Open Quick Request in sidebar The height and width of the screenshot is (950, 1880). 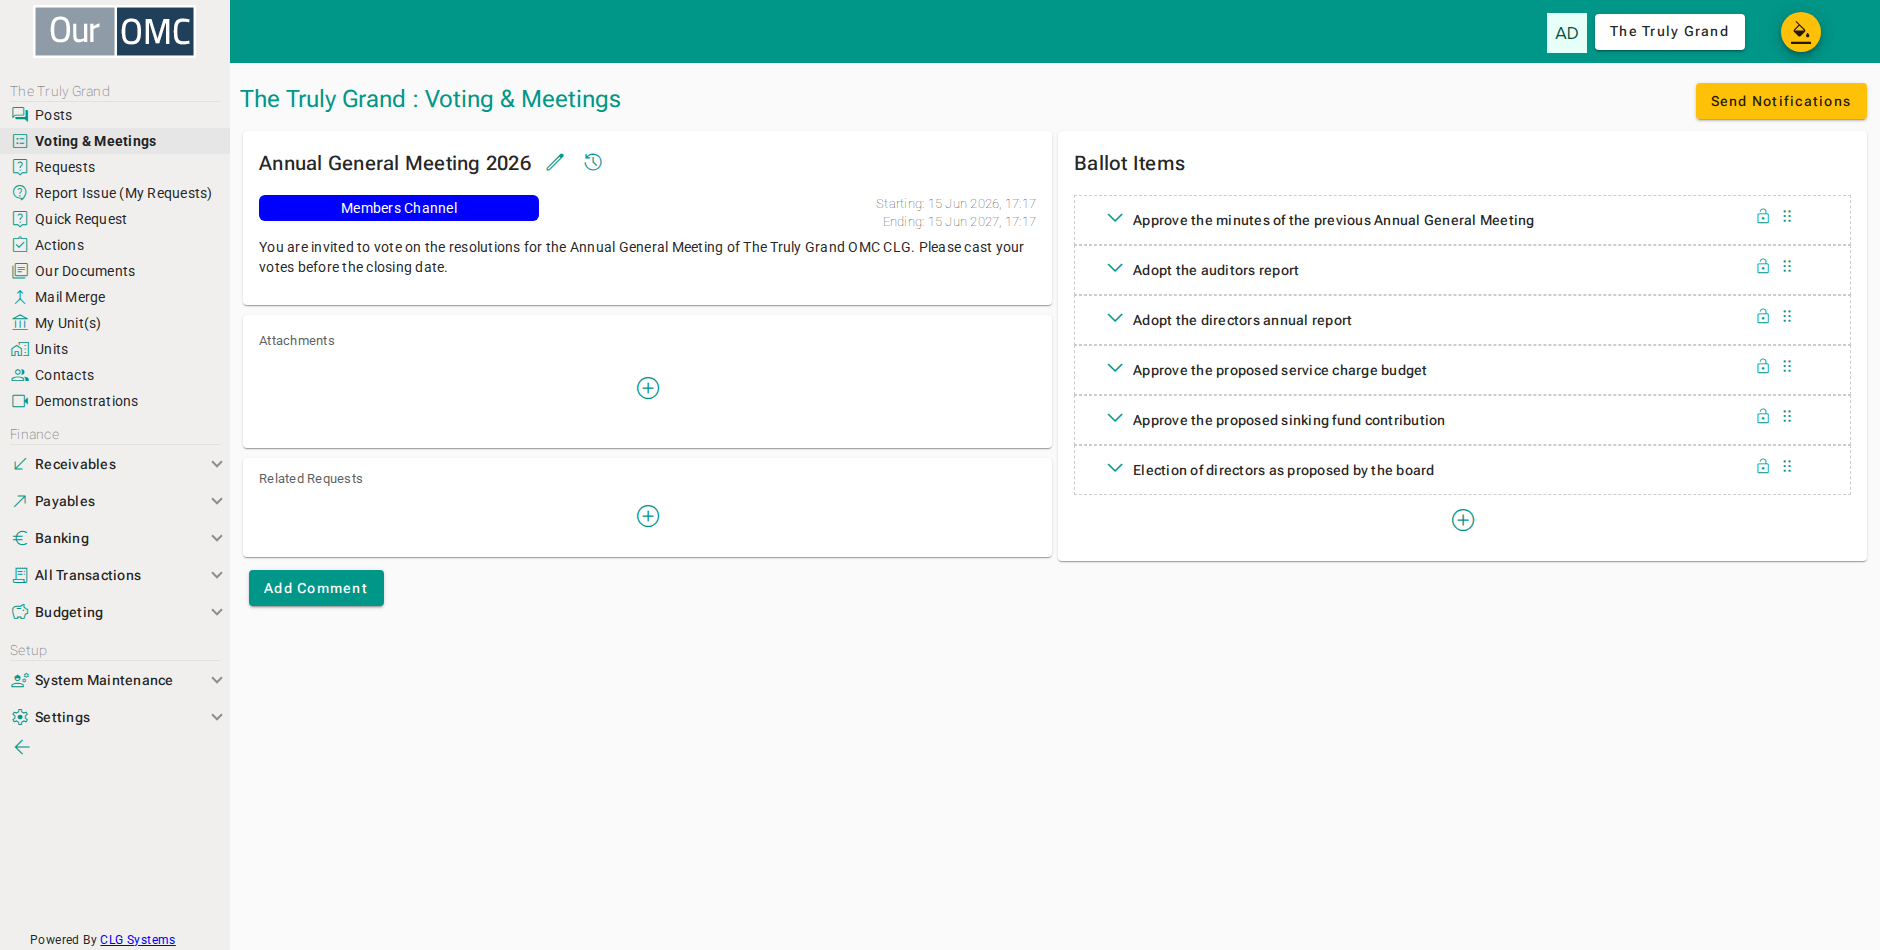click(115, 219)
